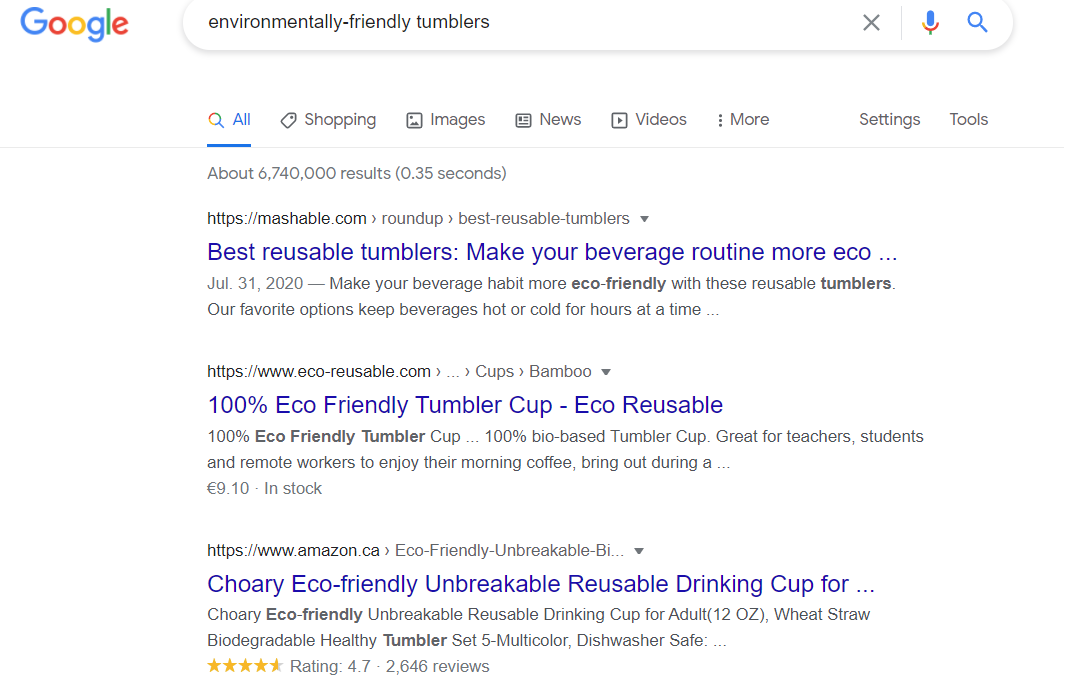Clear the search box with X icon

[871, 22]
